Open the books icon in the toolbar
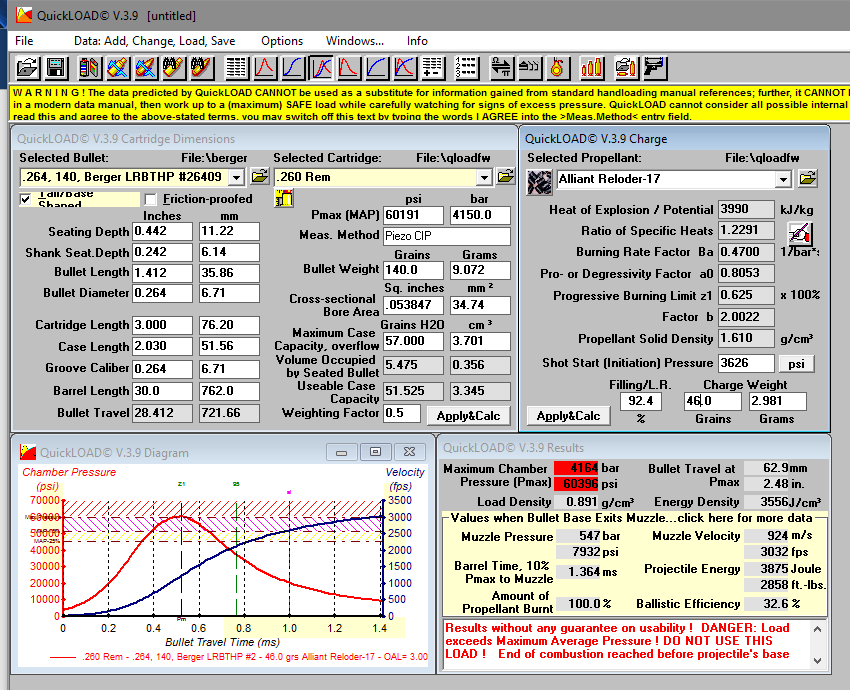This screenshot has height=690, width=850. [x=89, y=68]
